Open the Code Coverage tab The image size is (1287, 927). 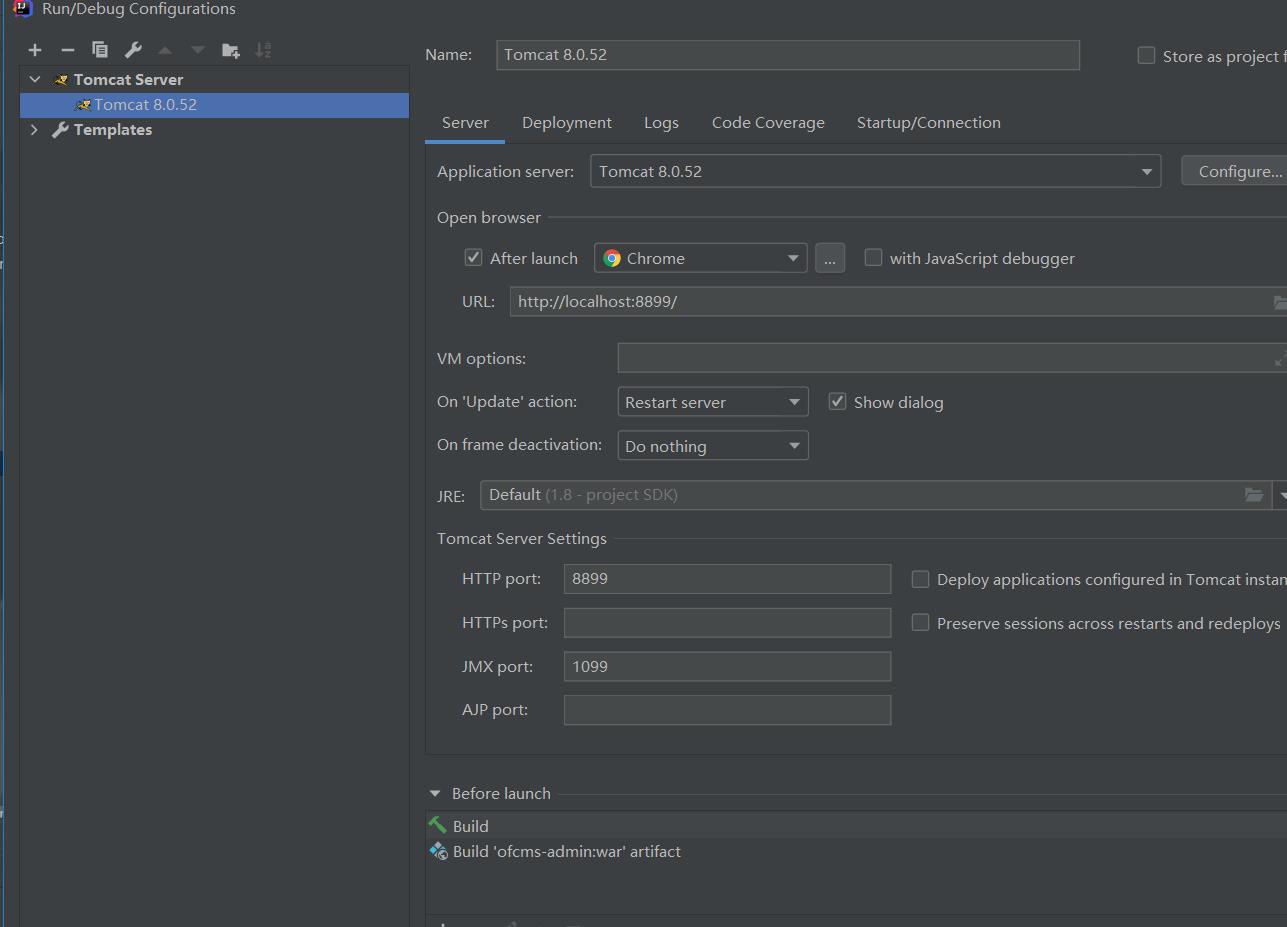tap(768, 123)
